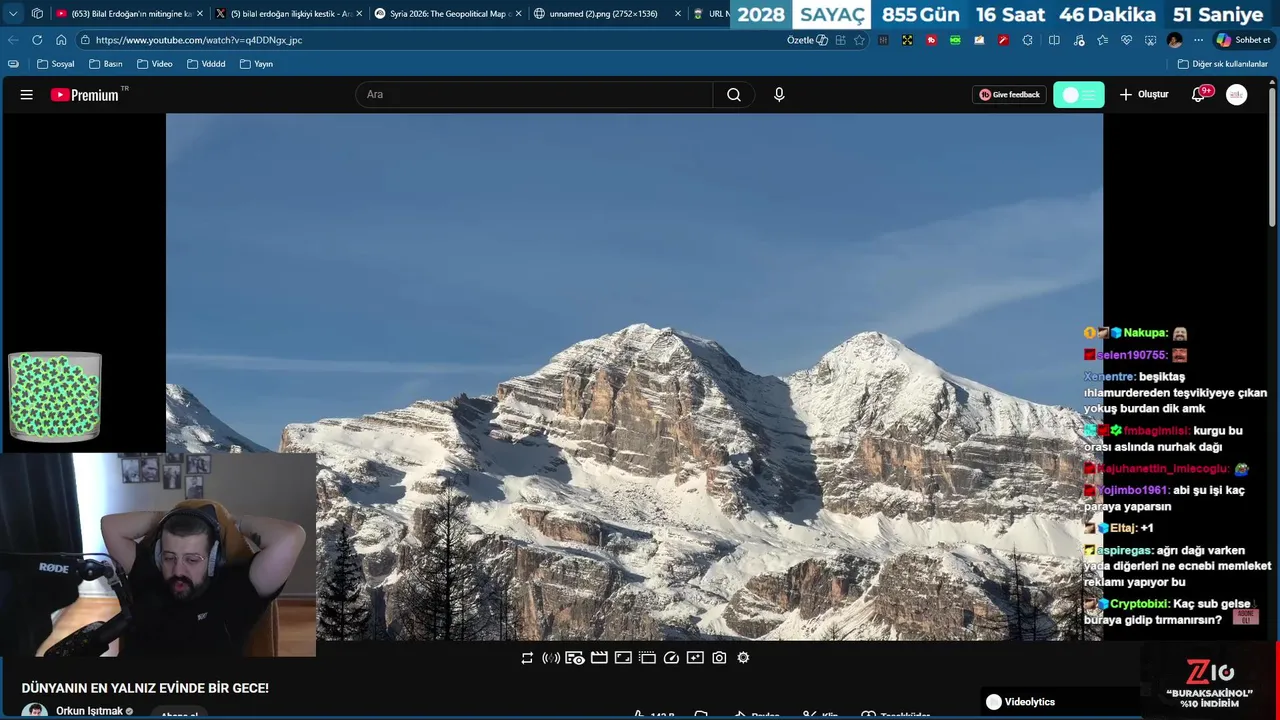
Task: Open the browser essentials heart icon
Action: point(1126,40)
